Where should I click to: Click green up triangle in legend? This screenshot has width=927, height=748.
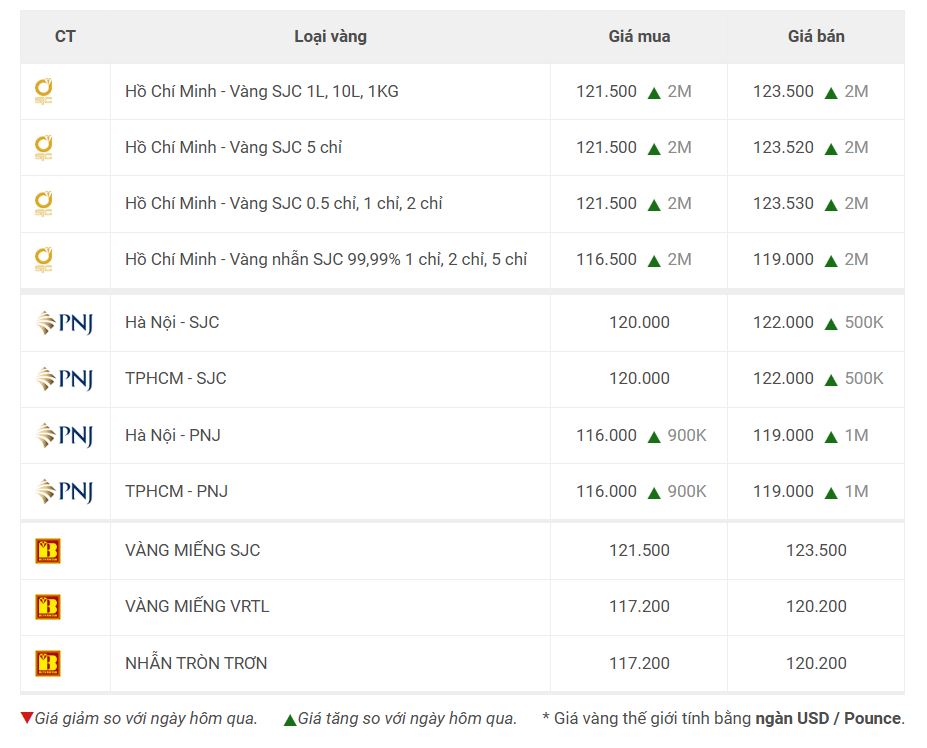pos(290,720)
